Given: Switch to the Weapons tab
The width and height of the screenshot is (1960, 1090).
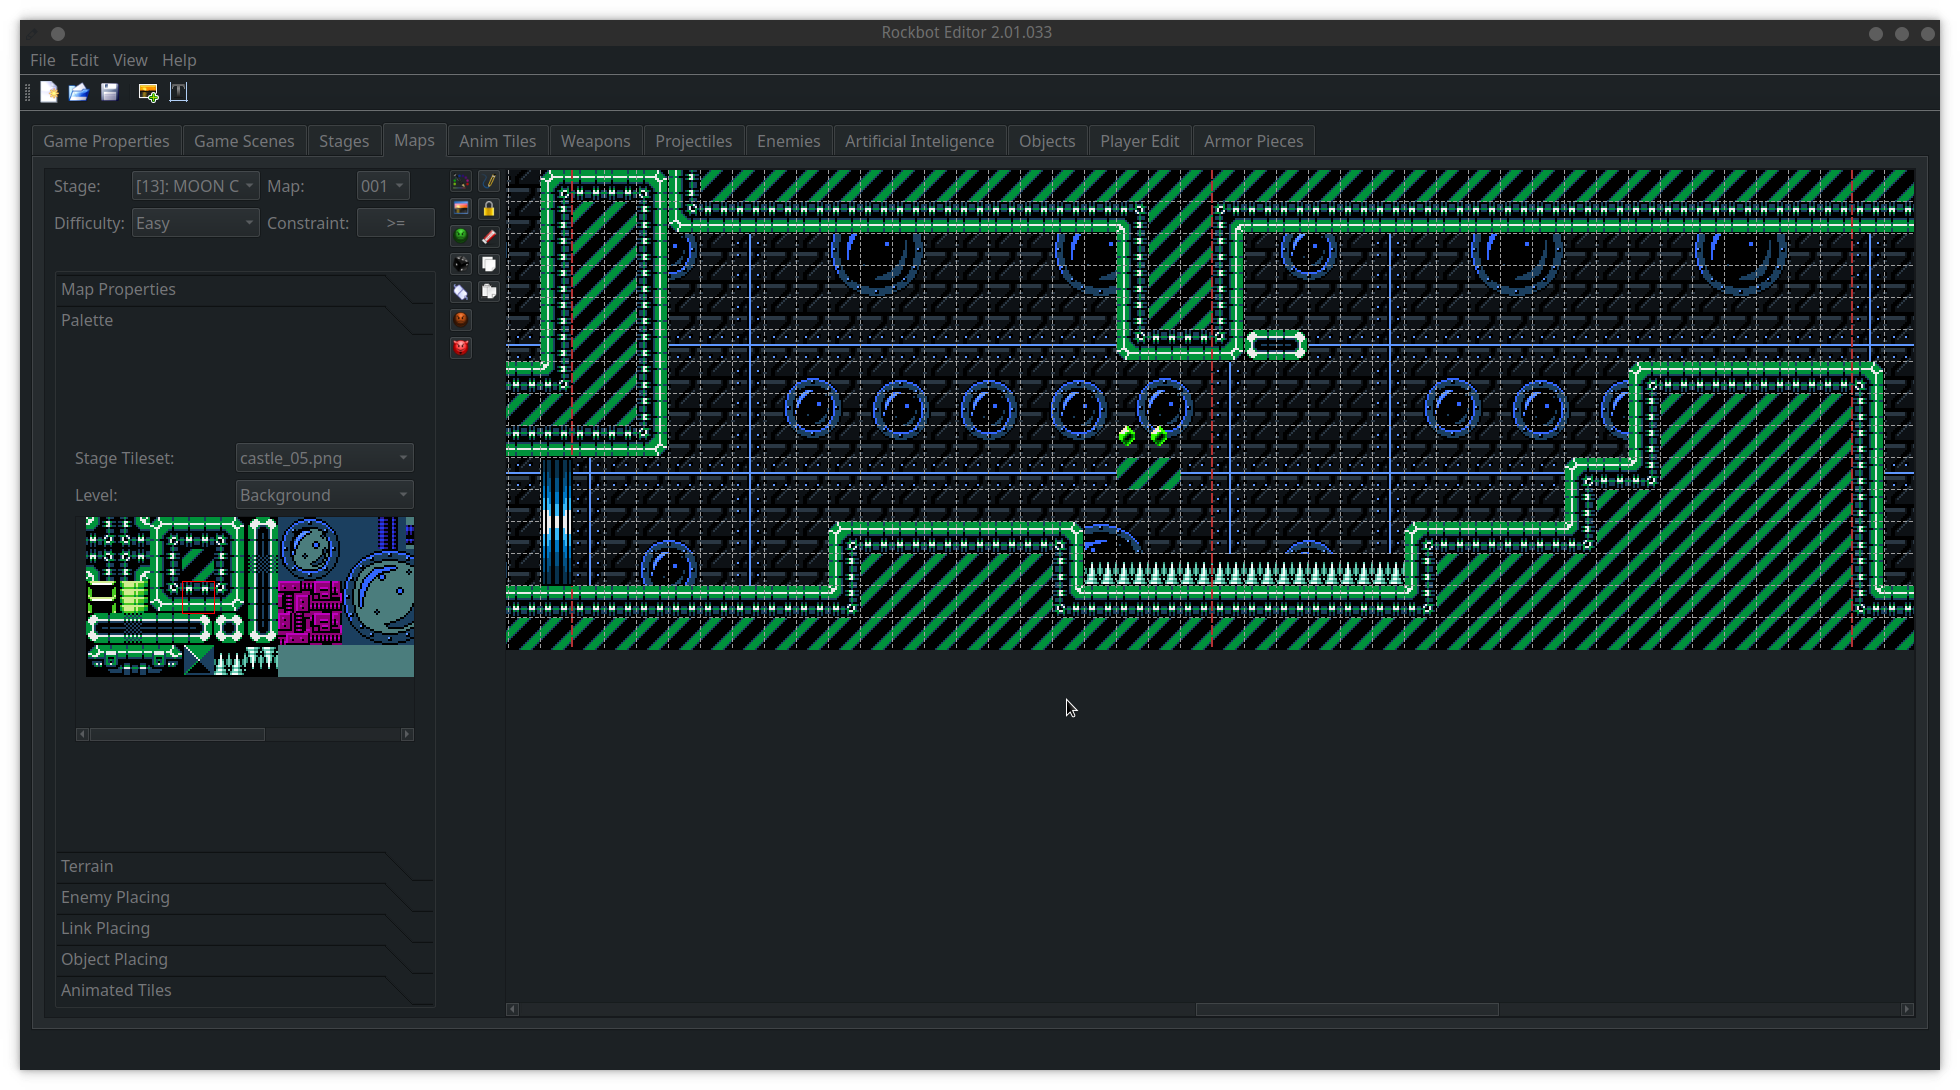Looking at the screenshot, I should [594, 140].
